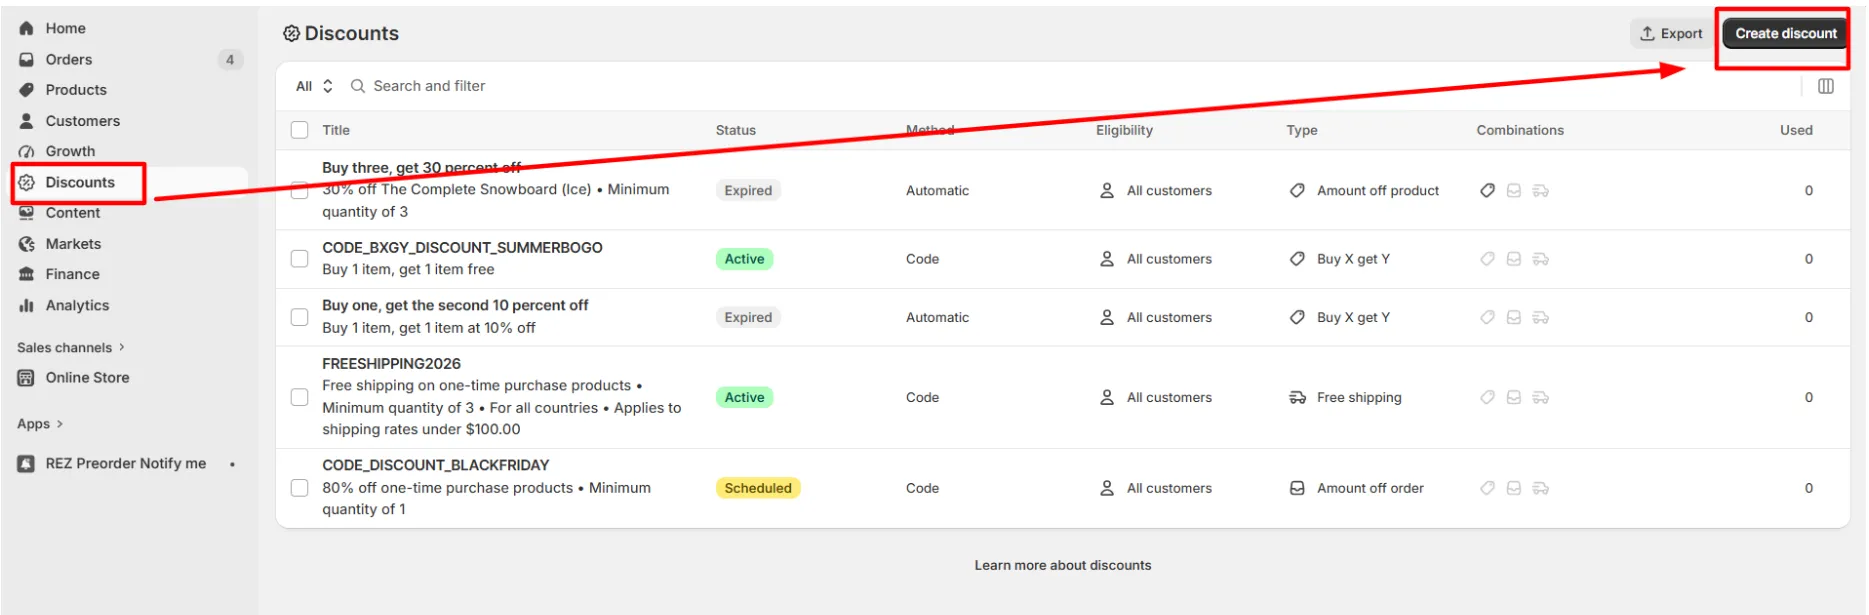Click order combination icon in Buy three row

[x=1514, y=191]
